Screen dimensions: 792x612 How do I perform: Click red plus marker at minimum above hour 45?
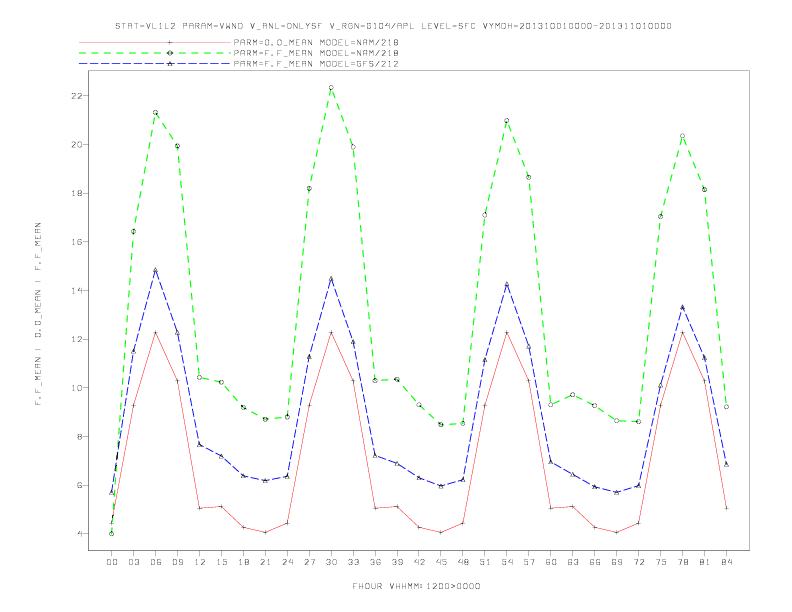441,532
